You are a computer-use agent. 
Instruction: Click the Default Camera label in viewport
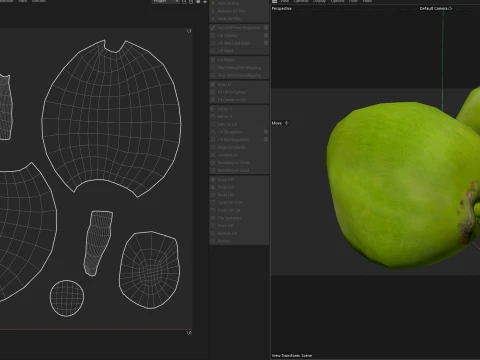pos(434,8)
